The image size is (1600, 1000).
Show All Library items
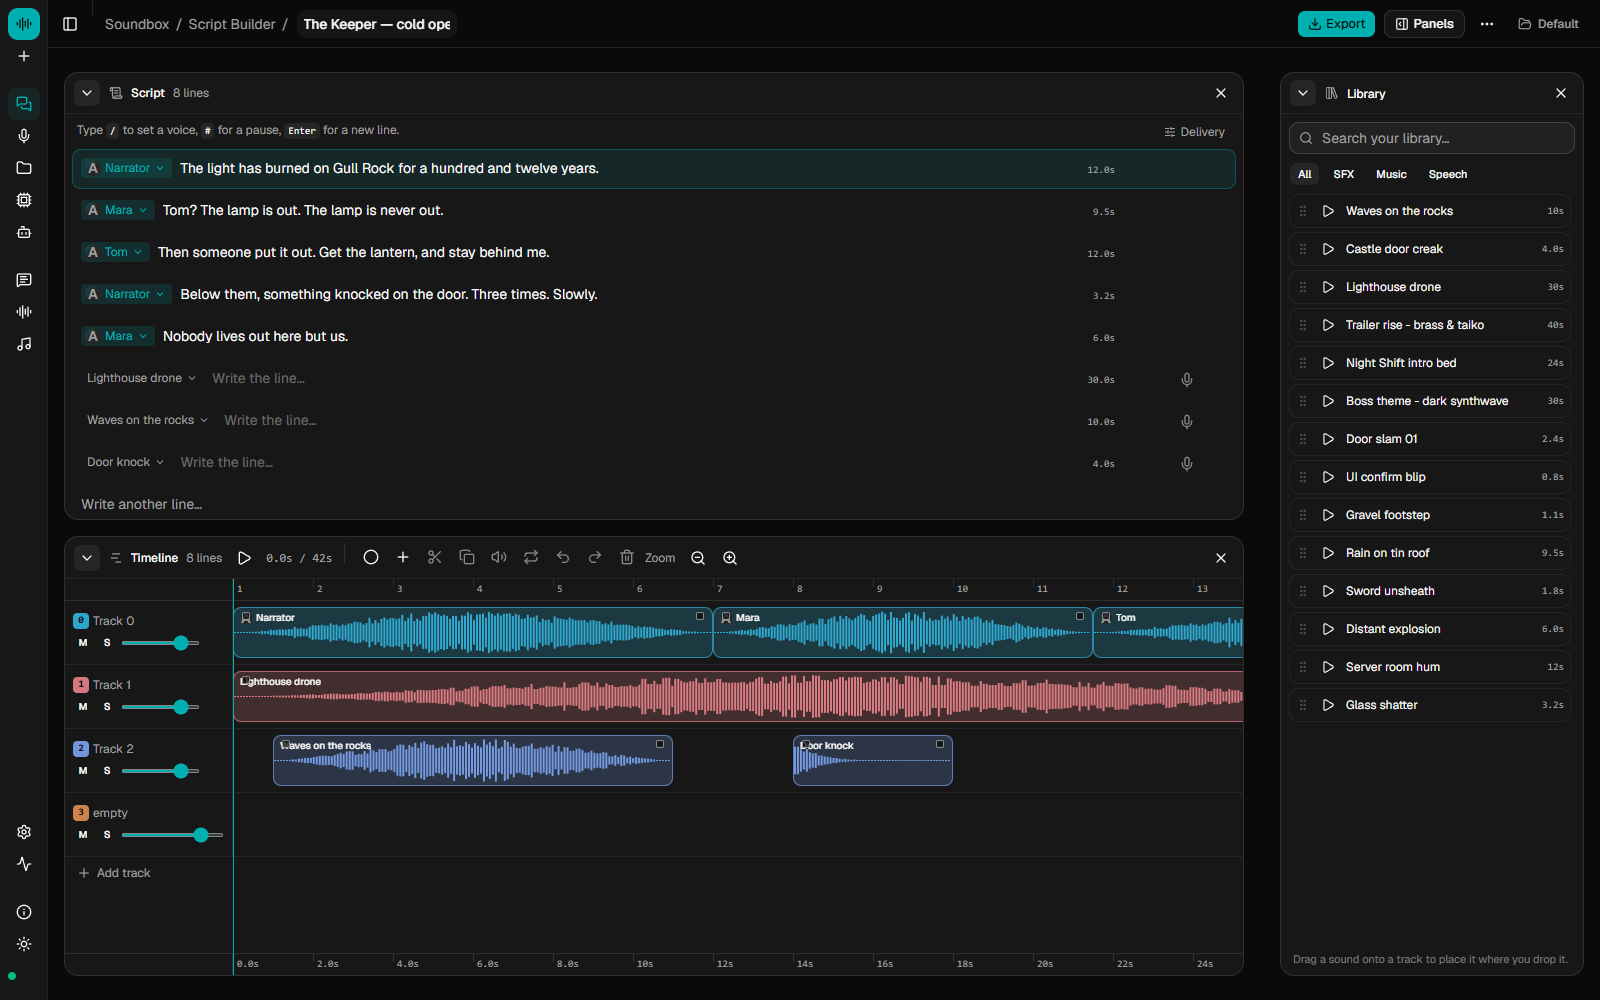pos(1305,174)
